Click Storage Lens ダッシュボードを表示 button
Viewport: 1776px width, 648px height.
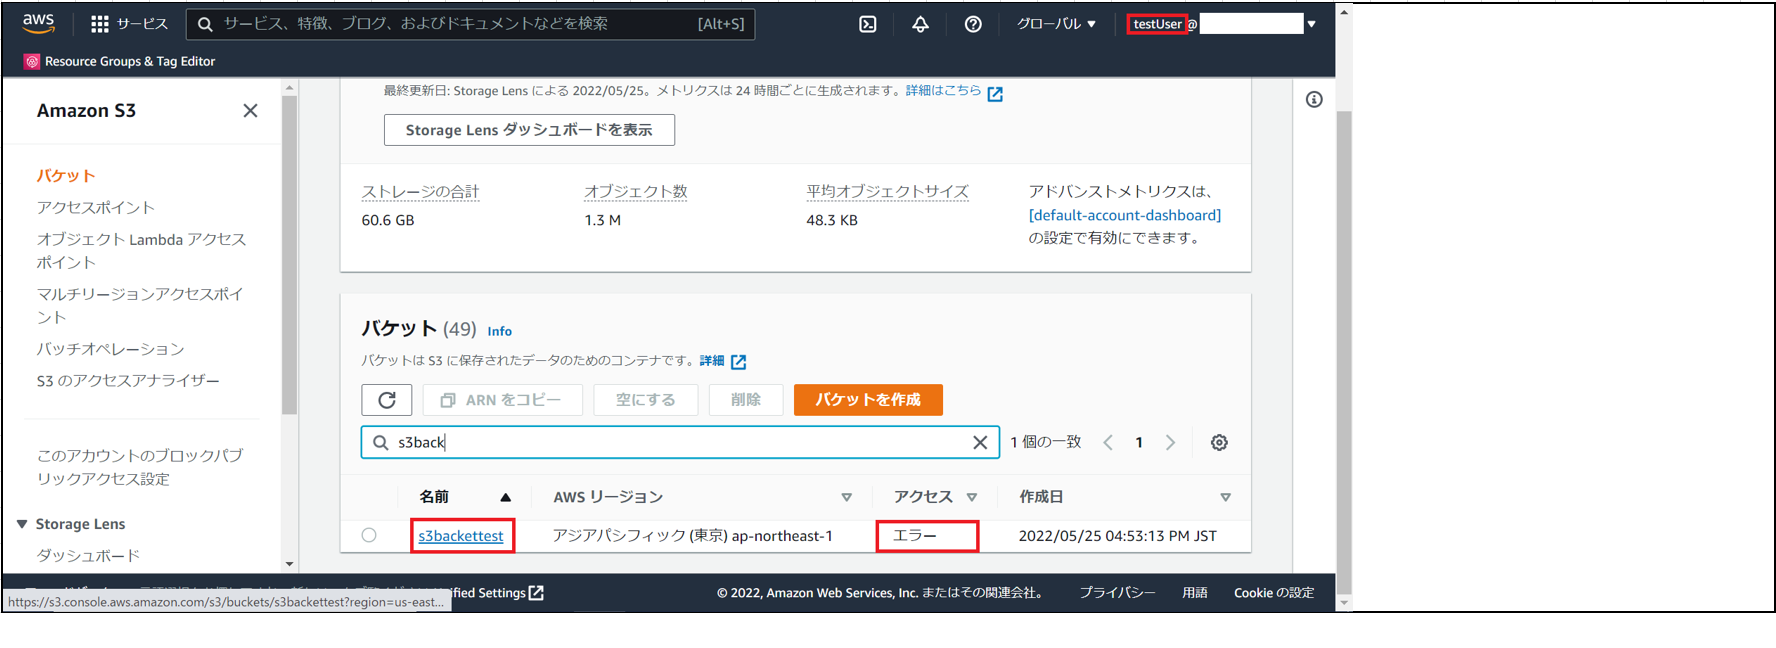pyautogui.click(x=529, y=130)
